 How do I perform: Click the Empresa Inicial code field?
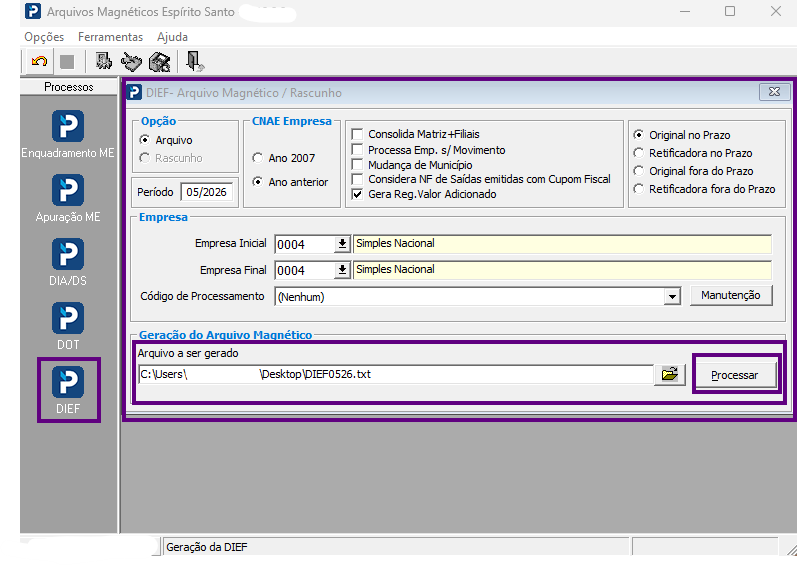click(x=305, y=244)
